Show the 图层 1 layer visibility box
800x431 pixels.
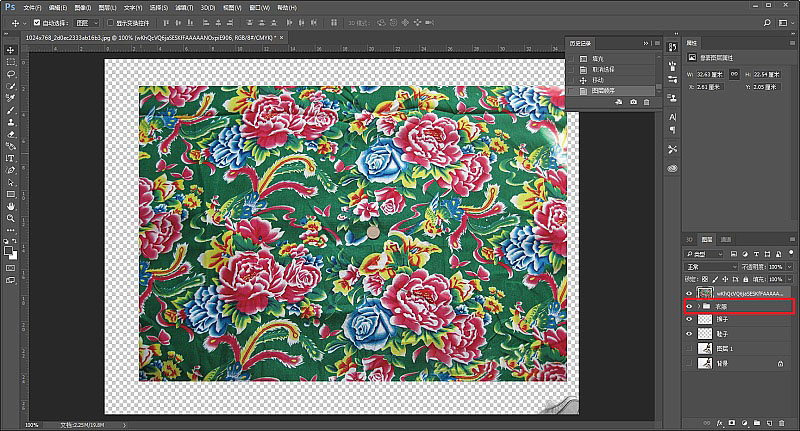pyautogui.click(x=689, y=349)
